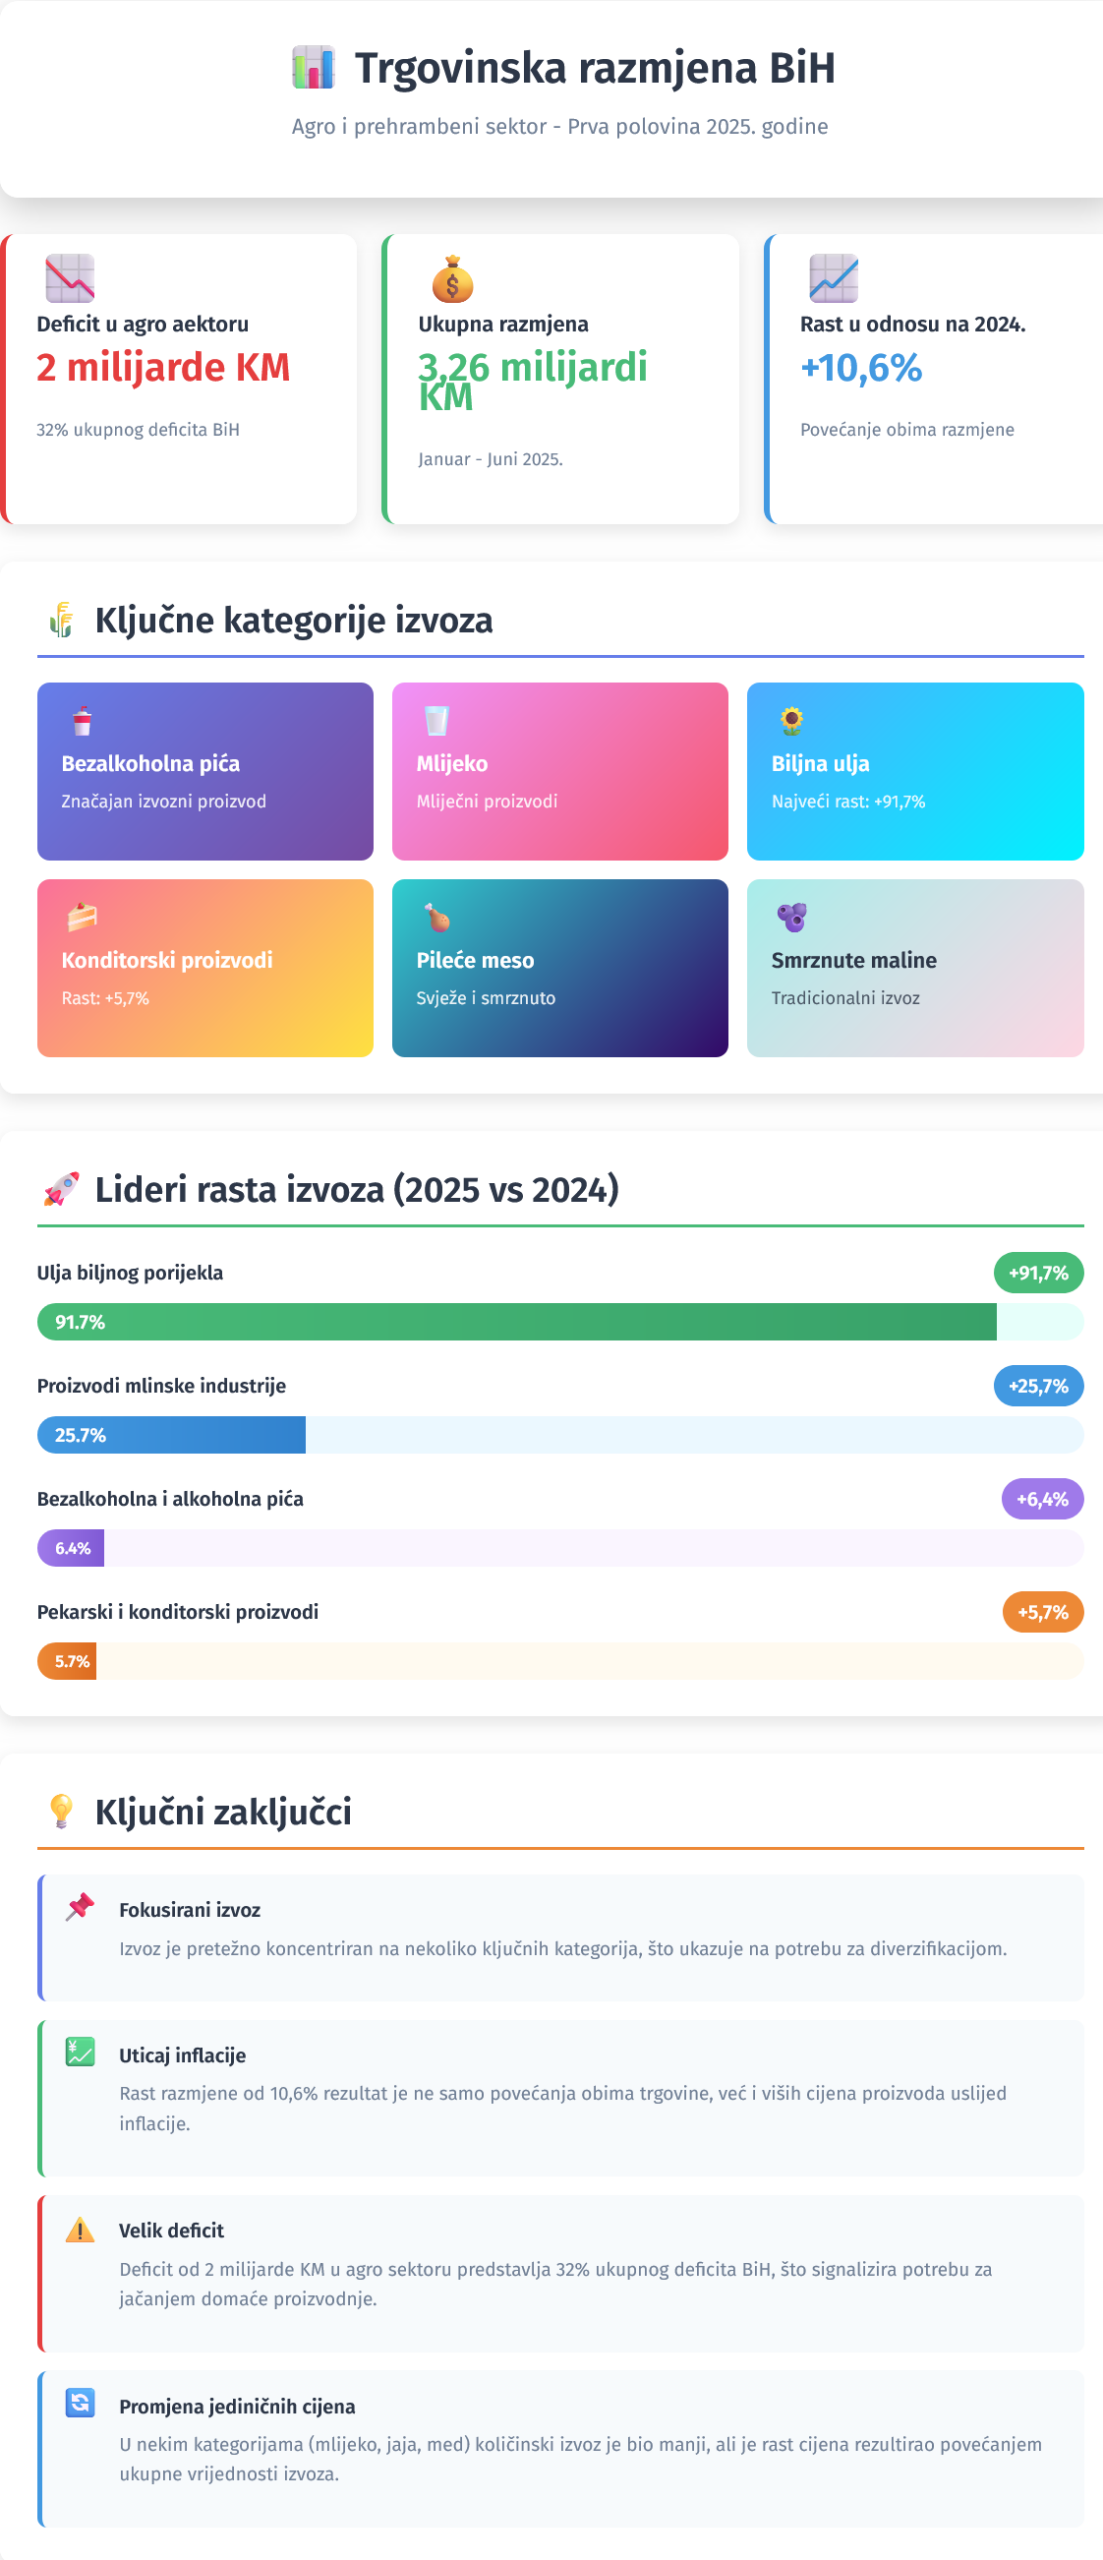
Task: Click the money bag icon
Action: (452, 279)
